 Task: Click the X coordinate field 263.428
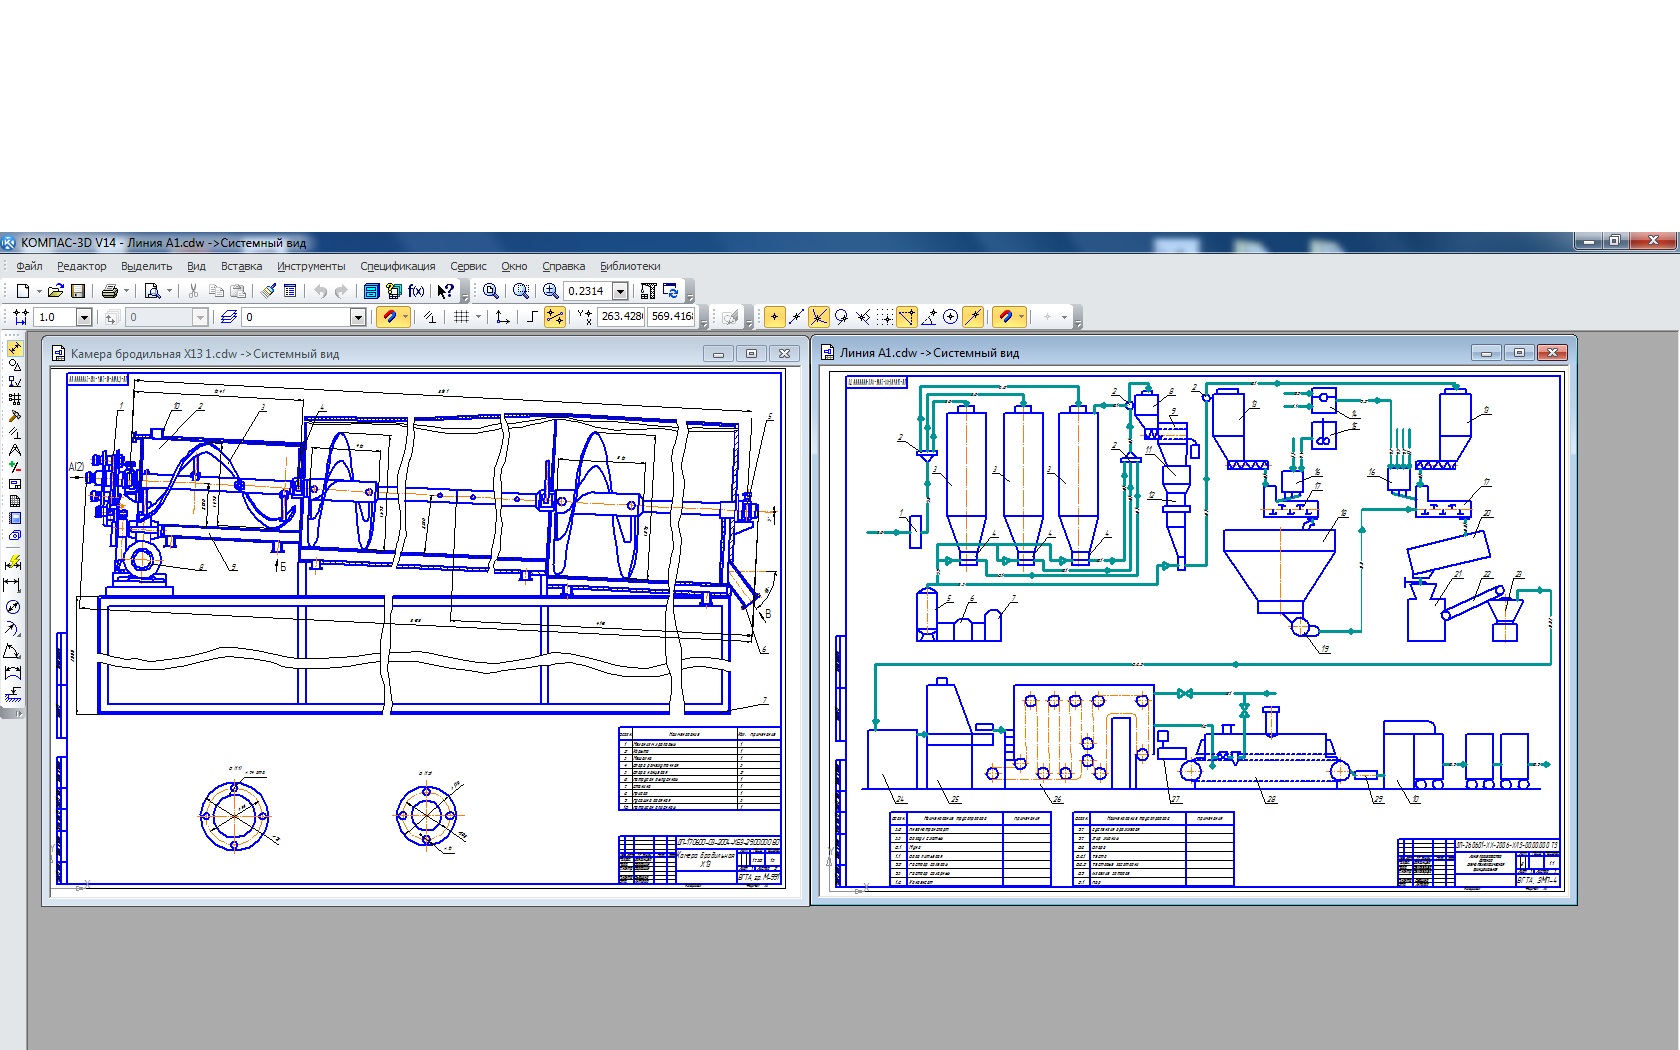click(x=621, y=316)
